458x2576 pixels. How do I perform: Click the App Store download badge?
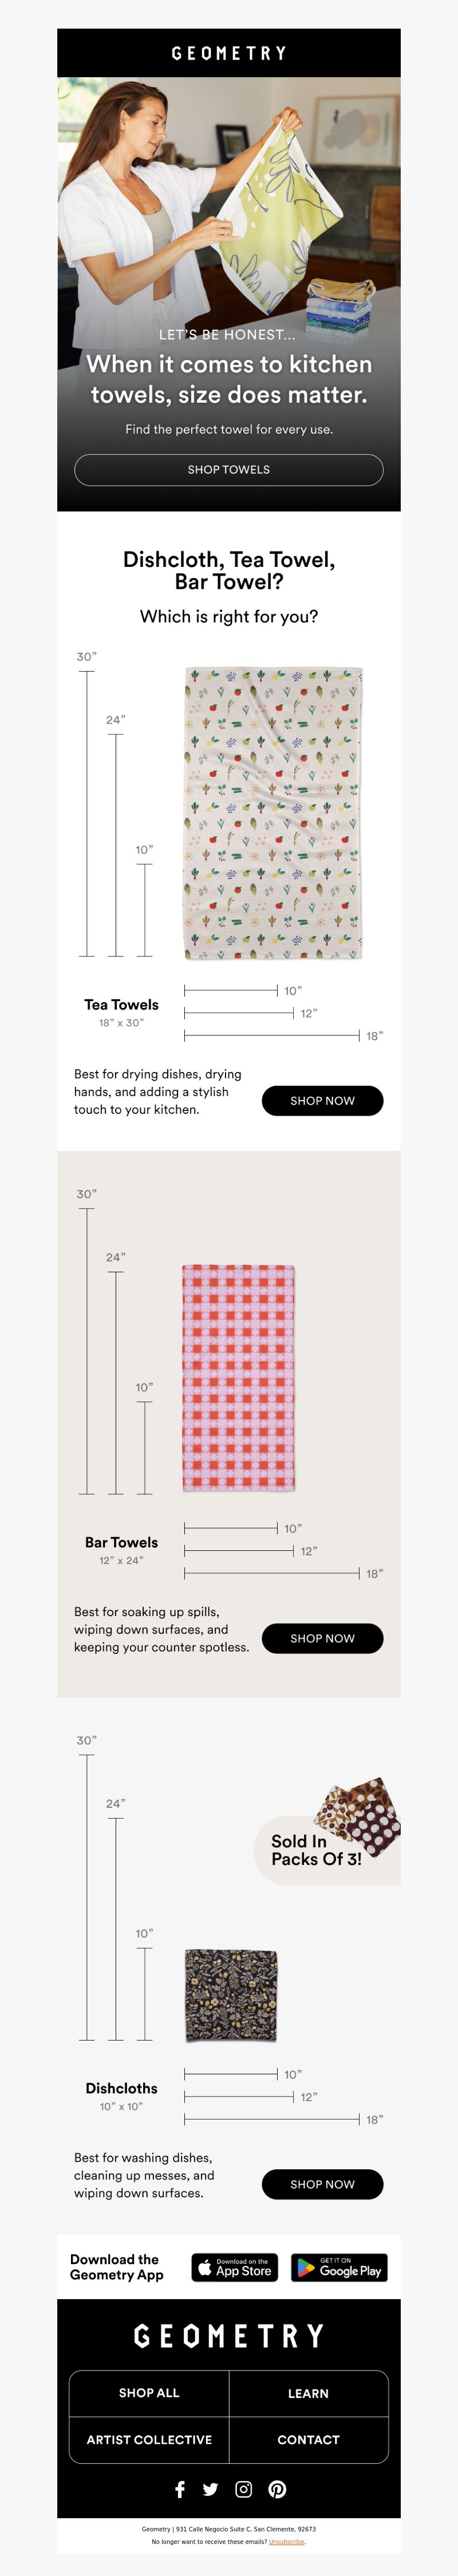(x=234, y=2267)
